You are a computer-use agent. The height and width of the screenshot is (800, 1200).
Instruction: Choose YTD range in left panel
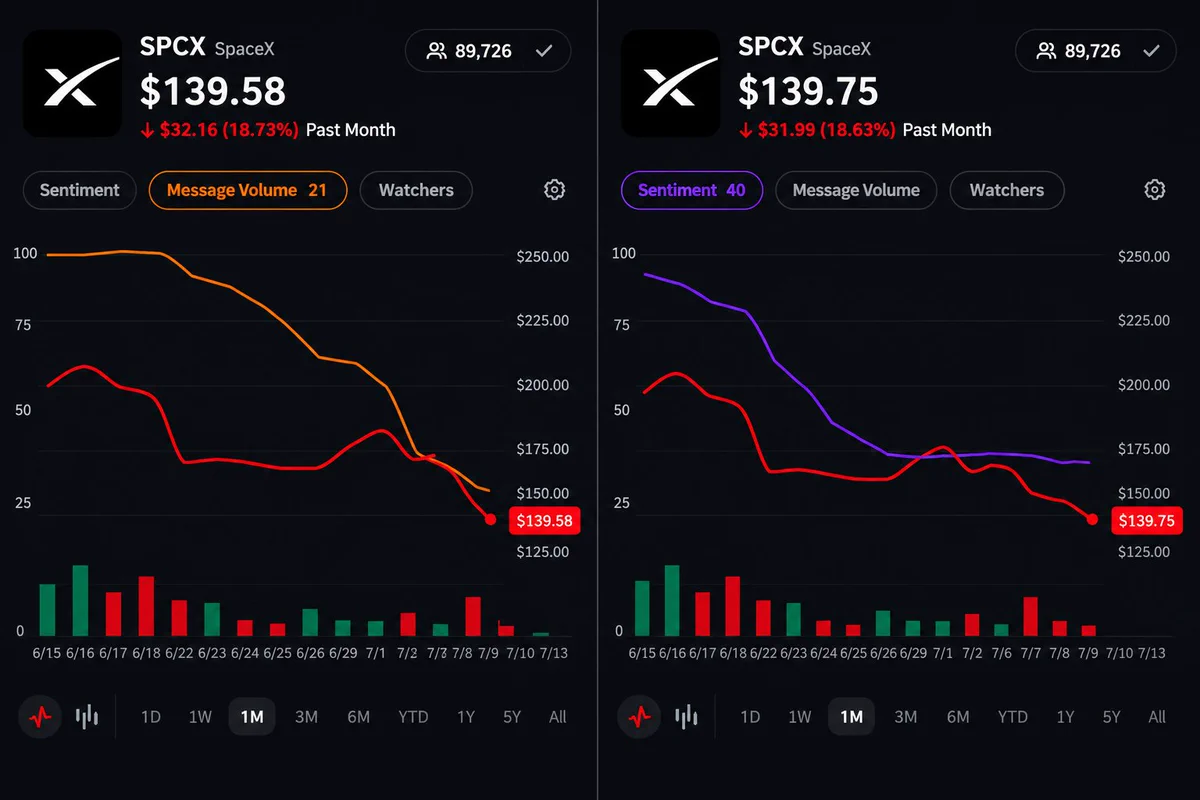tap(413, 716)
